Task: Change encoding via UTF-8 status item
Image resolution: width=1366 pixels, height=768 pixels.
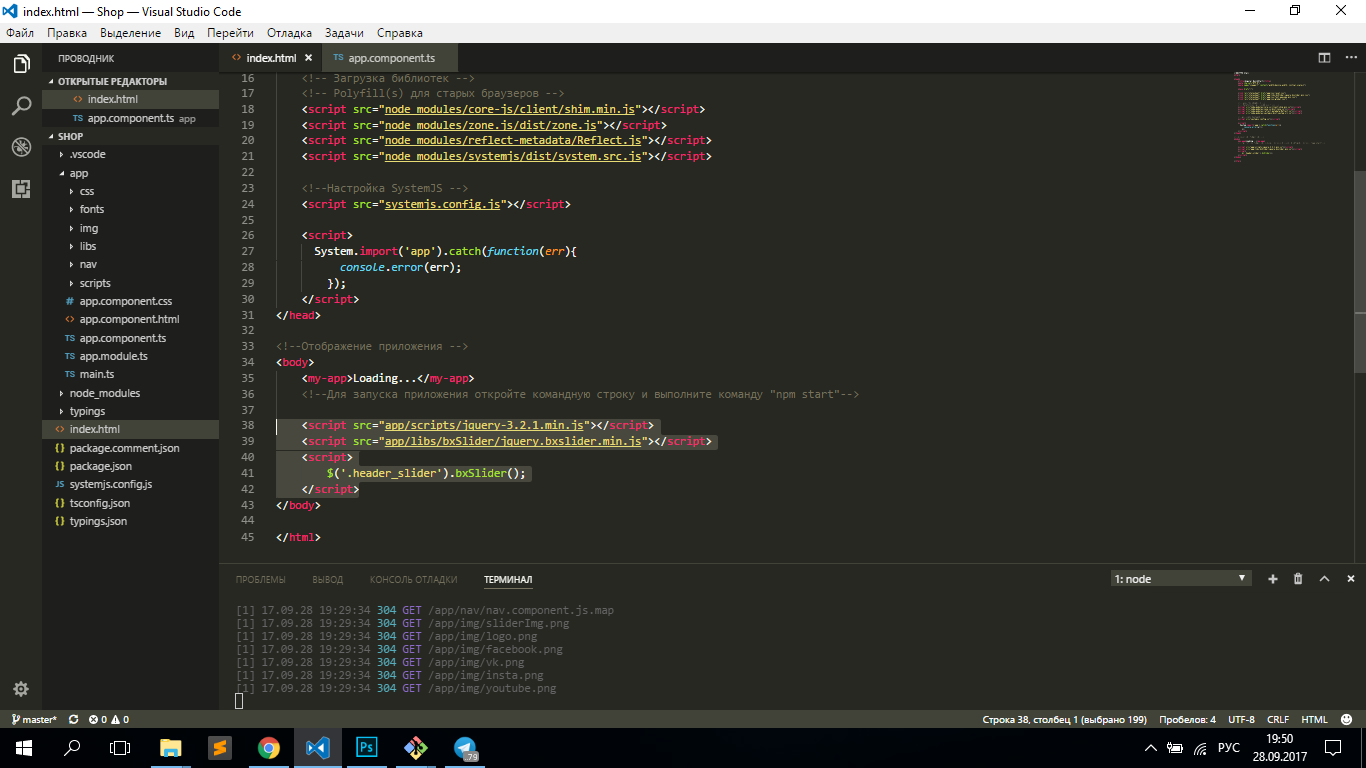Action: tap(1241, 719)
